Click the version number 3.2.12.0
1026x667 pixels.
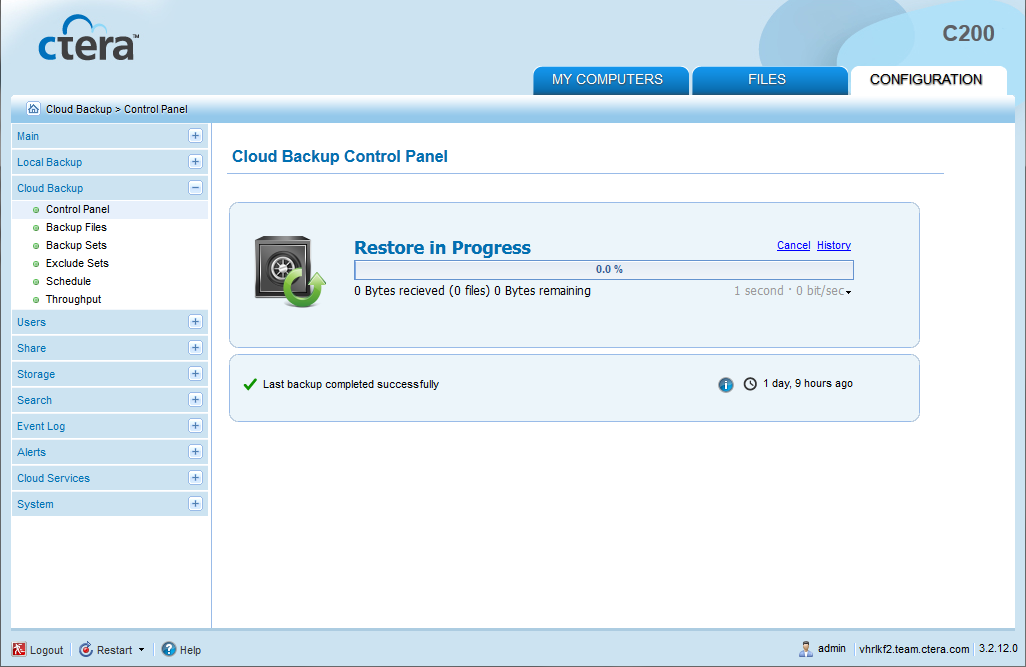point(999,649)
